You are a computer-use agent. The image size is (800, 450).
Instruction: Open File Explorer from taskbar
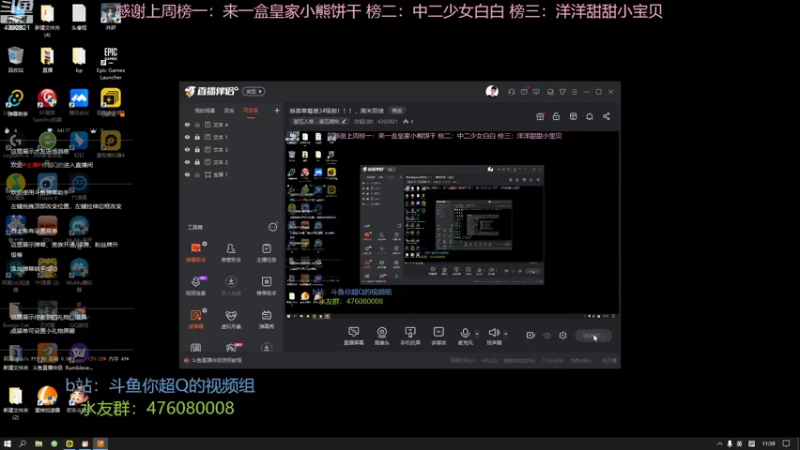[x=38, y=443]
